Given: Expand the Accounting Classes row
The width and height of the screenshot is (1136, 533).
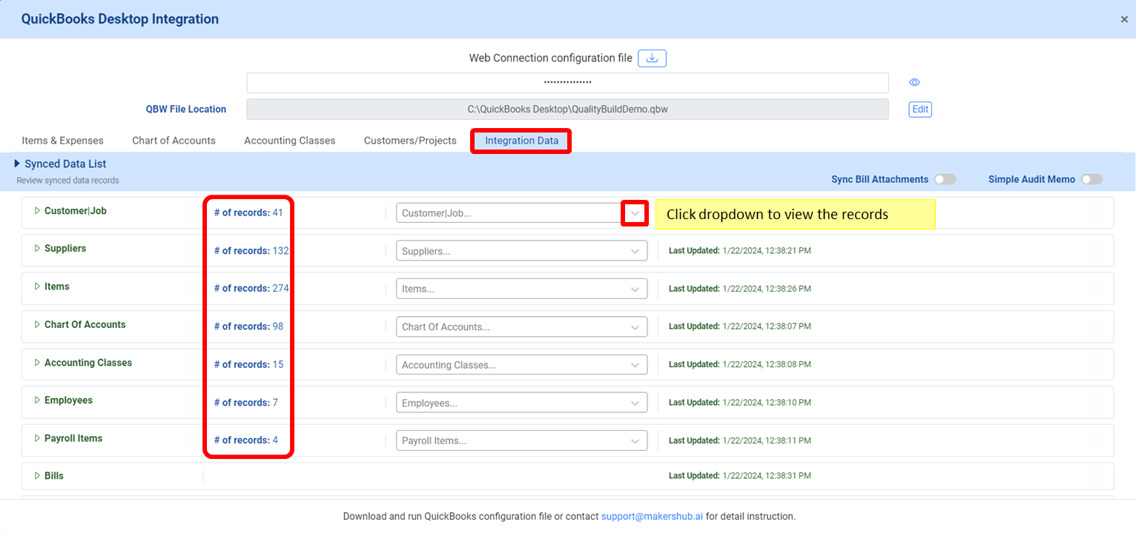Looking at the screenshot, I should [38, 362].
